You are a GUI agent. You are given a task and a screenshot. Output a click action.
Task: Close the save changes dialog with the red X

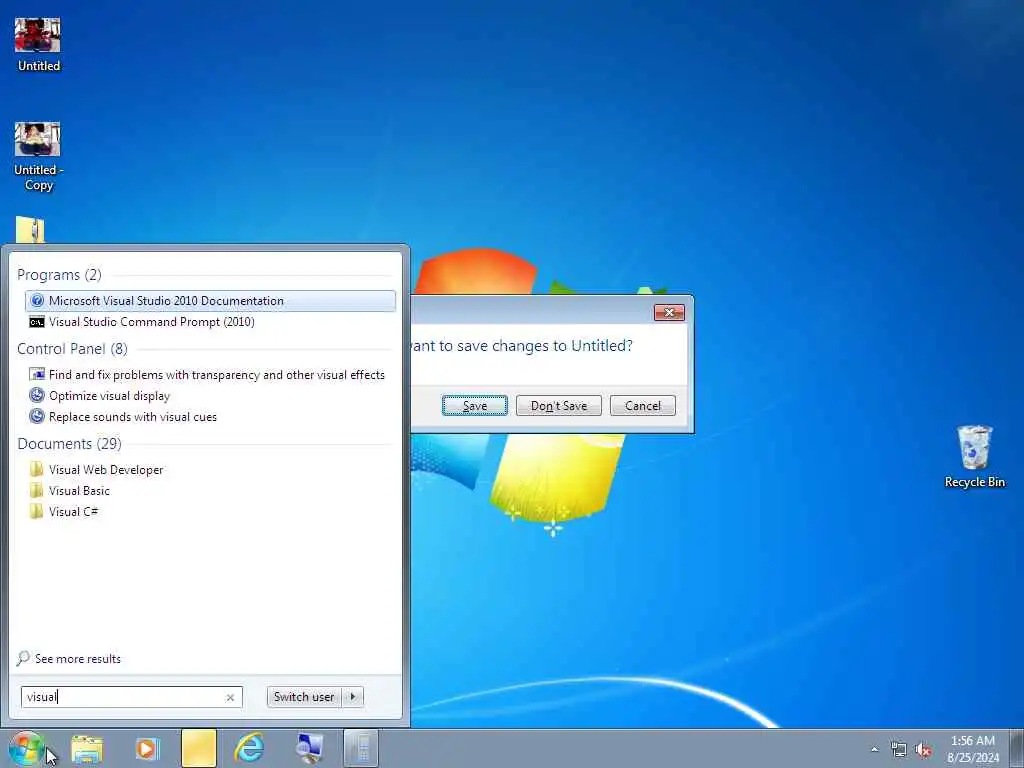pyautogui.click(x=669, y=313)
